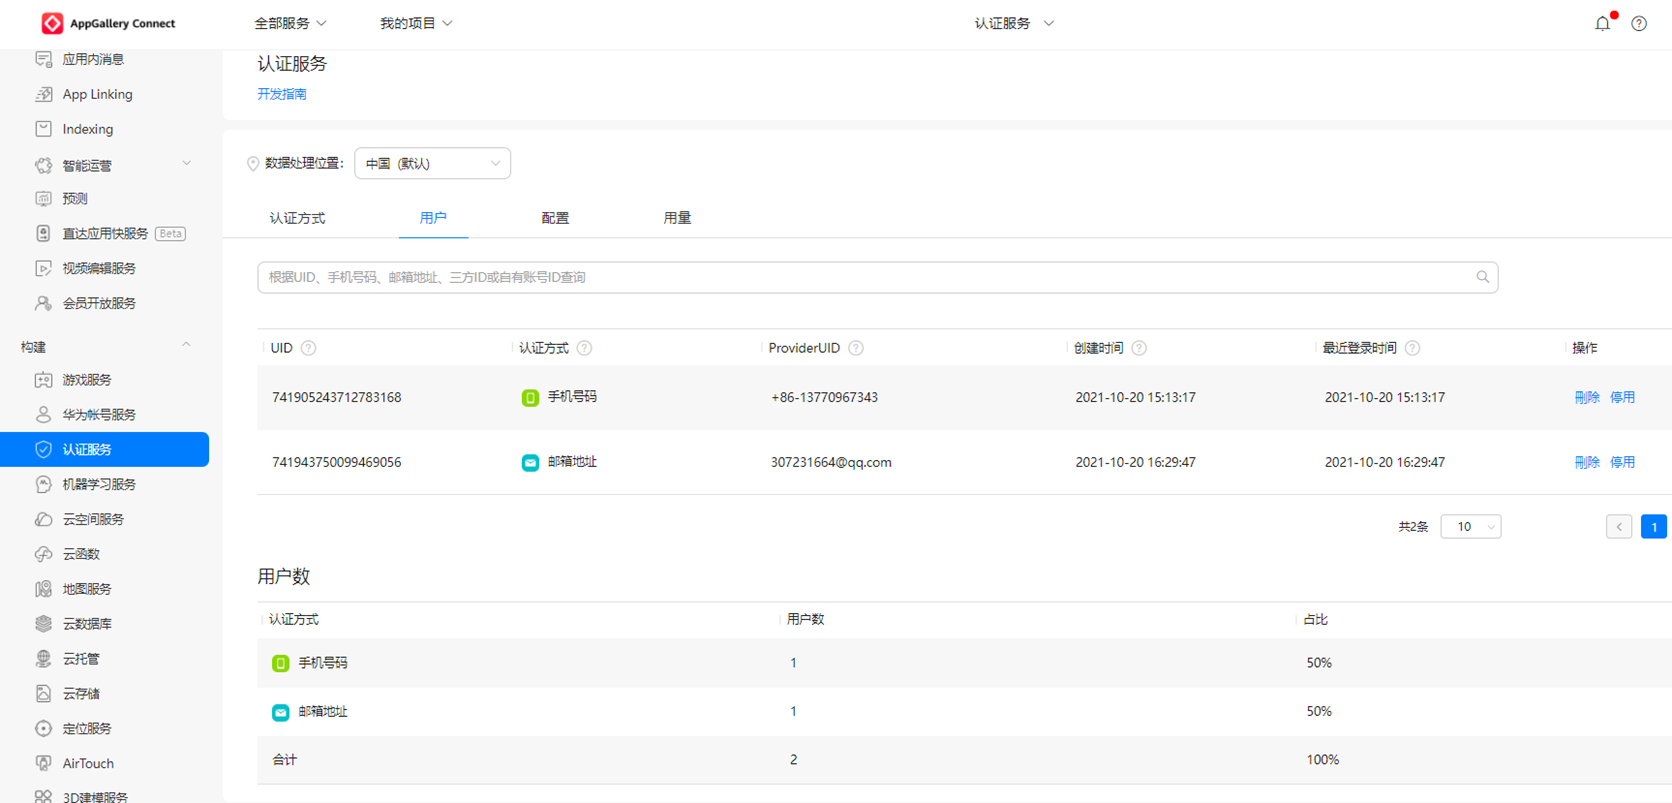
Task: Click the ProviderUID +86-13770967343 cell
Action: point(824,397)
